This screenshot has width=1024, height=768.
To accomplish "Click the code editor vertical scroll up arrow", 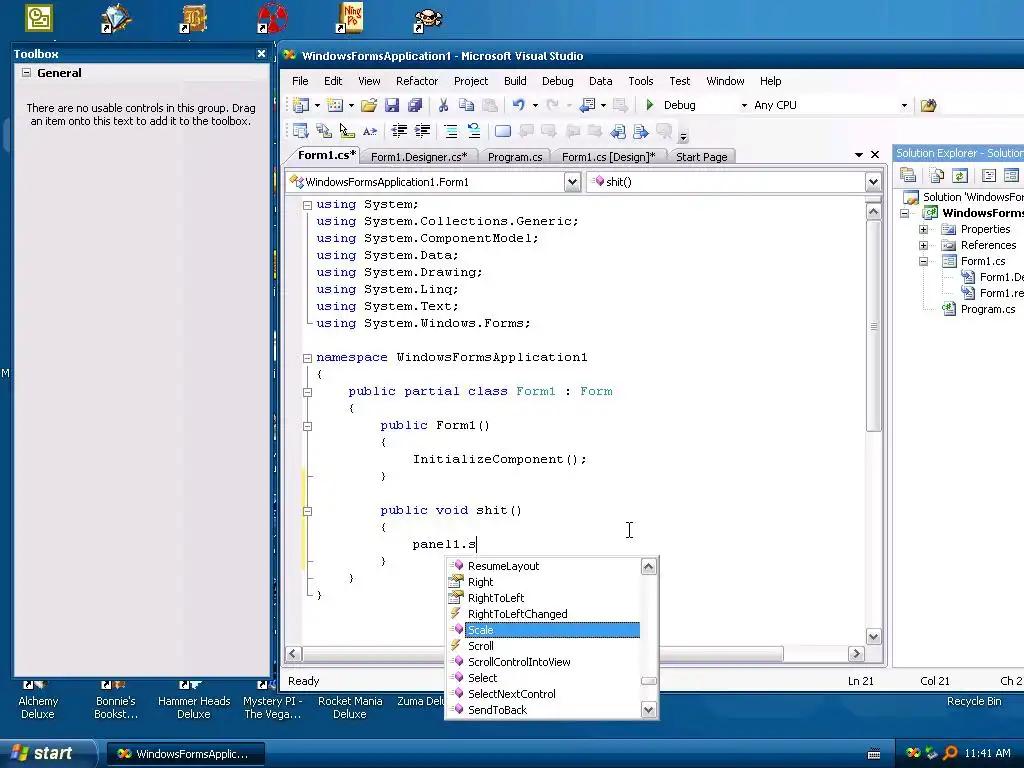I will pos(873,211).
